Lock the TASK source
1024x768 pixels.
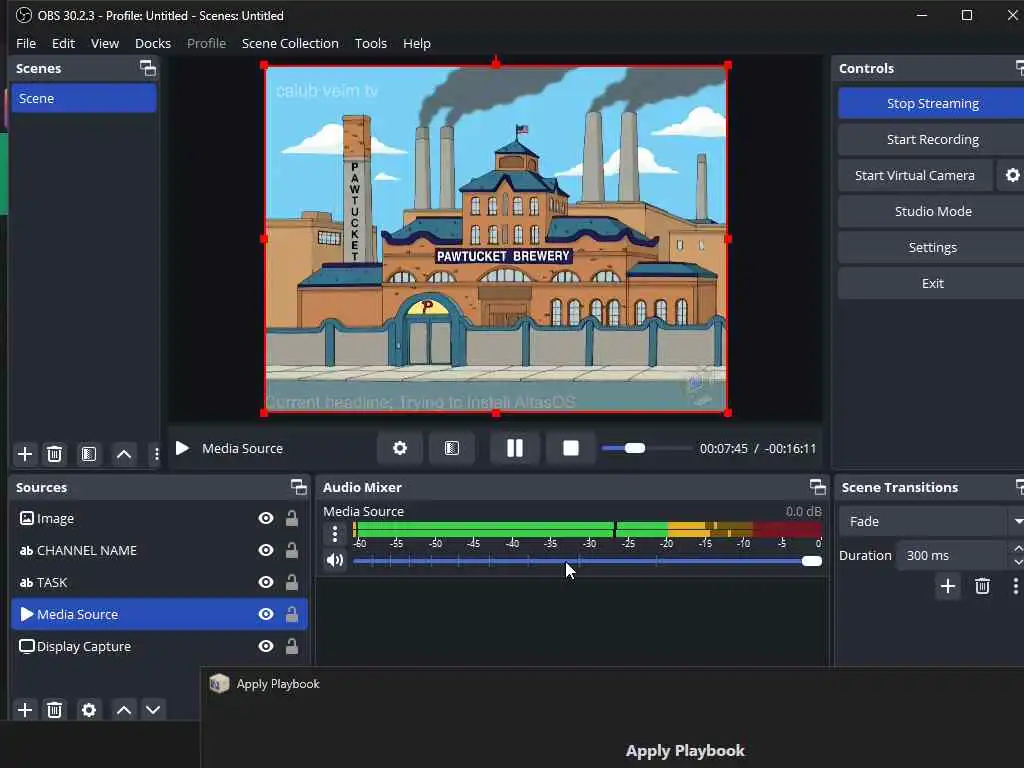click(292, 583)
